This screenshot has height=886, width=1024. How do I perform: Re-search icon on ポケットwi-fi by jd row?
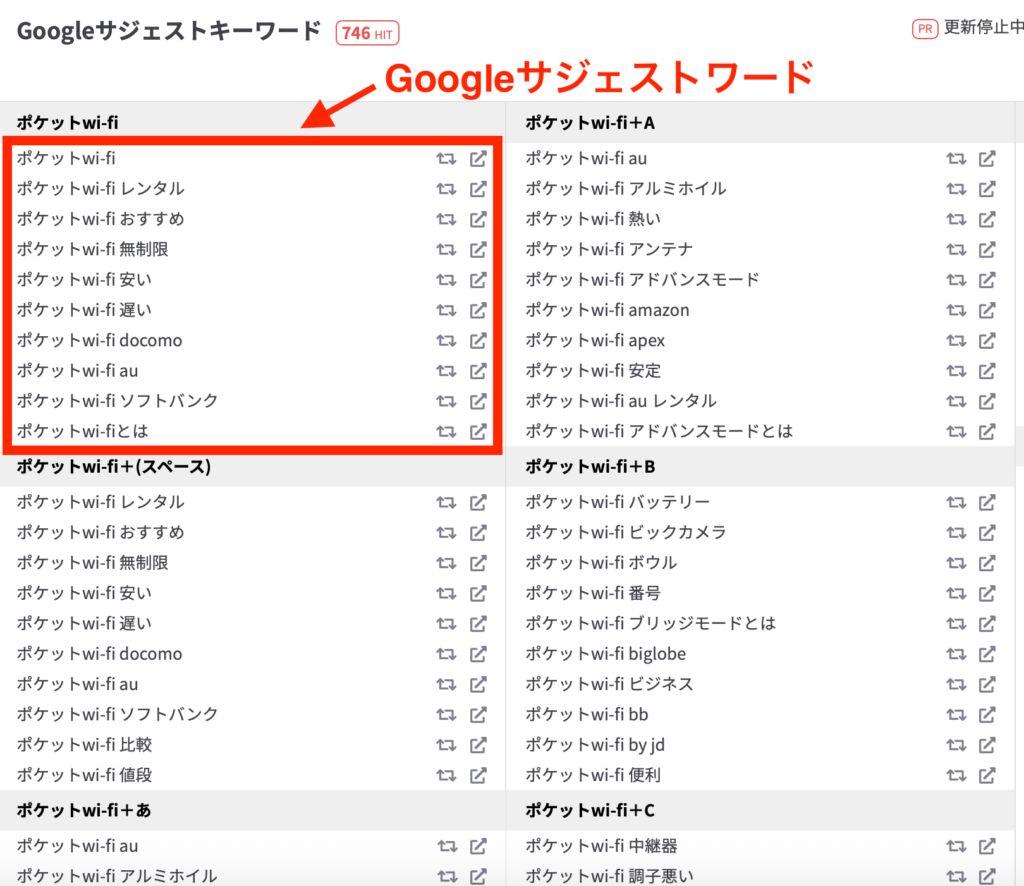(956, 745)
